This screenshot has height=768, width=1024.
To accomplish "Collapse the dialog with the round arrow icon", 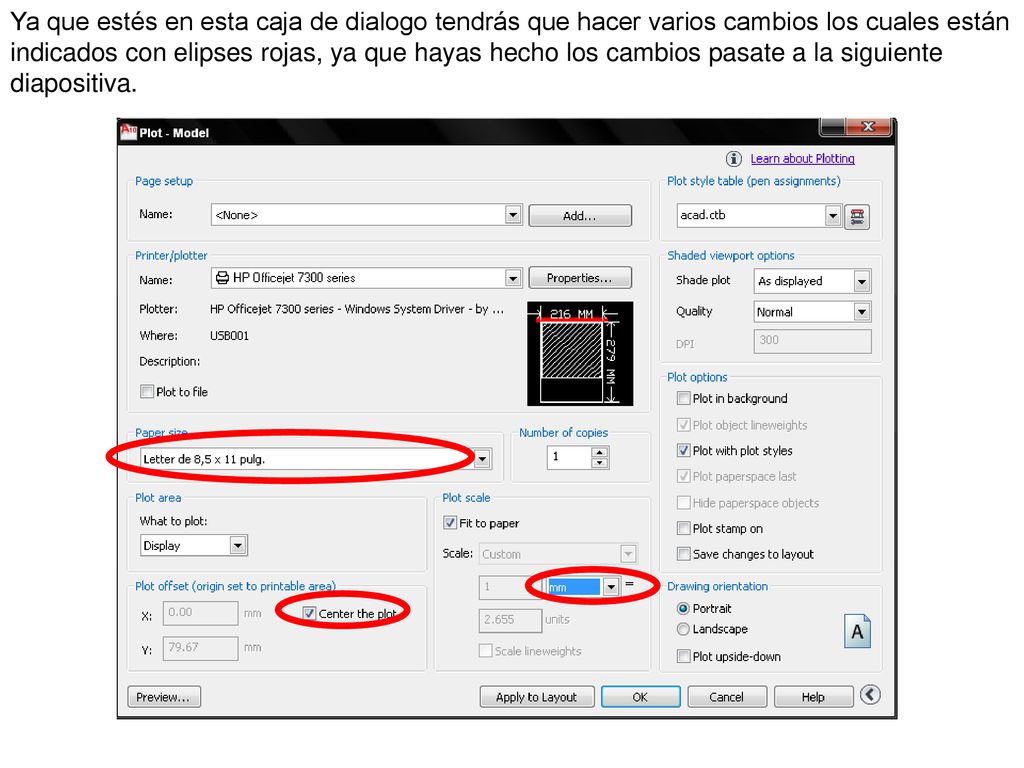I will (x=870, y=695).
